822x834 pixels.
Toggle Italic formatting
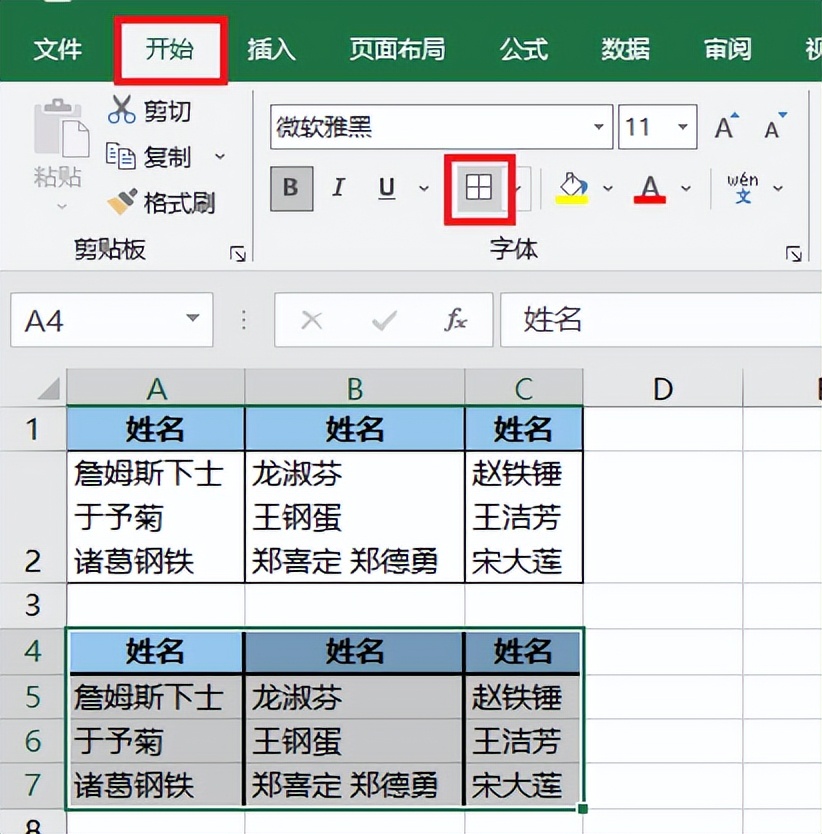click(x=337, y=188)
